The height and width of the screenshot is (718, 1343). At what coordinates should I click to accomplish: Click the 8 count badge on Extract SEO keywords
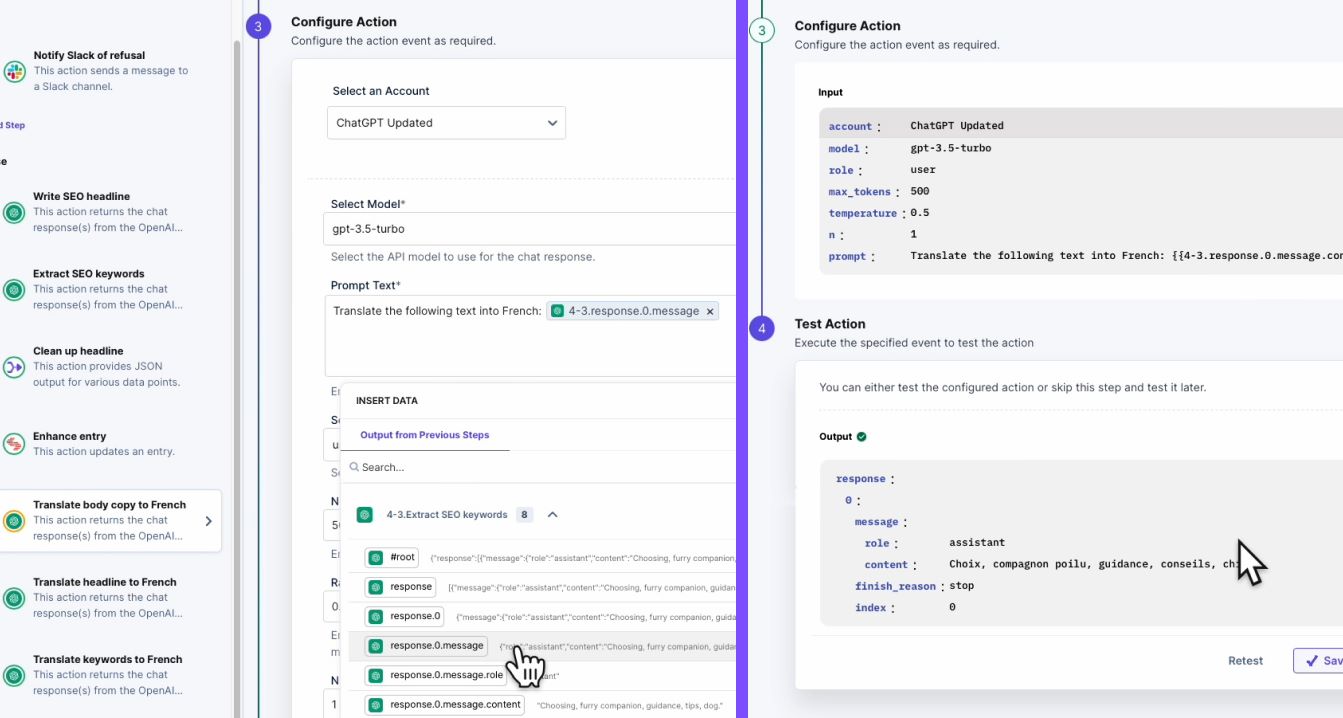click(524, 515)
